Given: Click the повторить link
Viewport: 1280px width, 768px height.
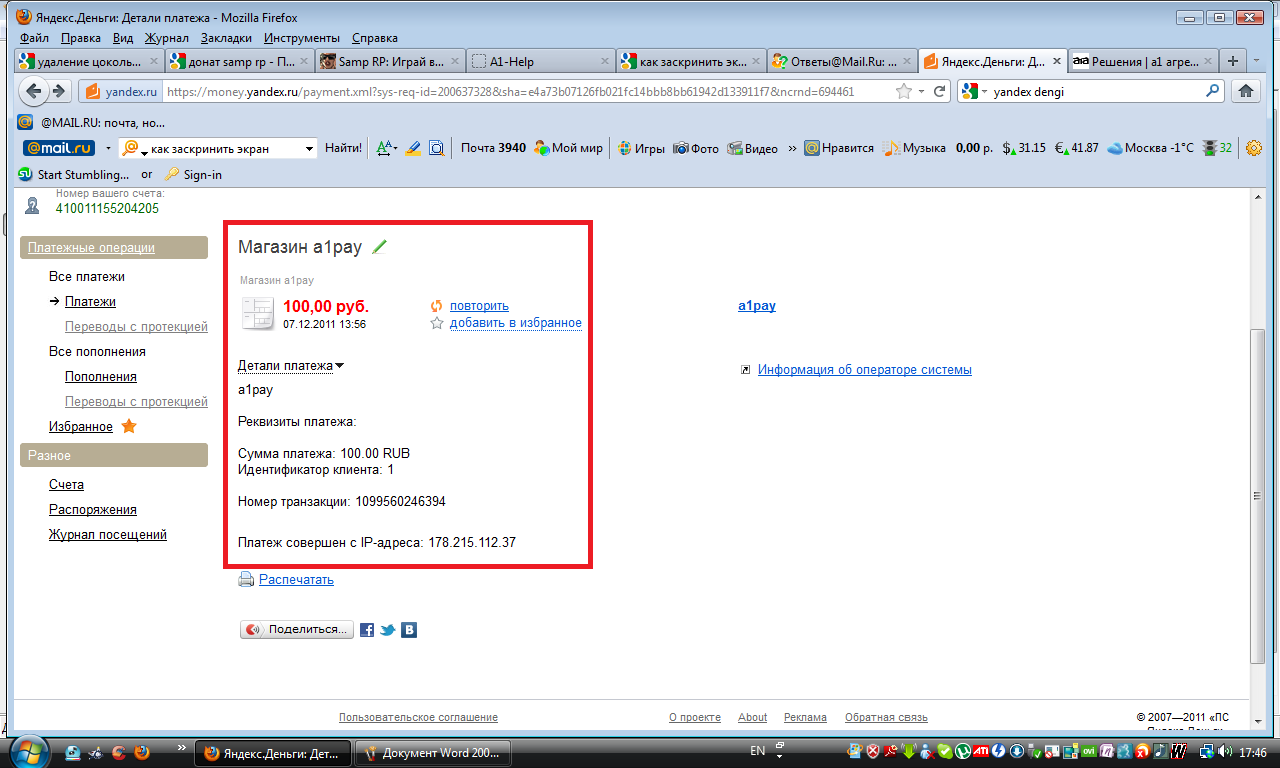Looking at the screenshot, I should pos(479,306).
